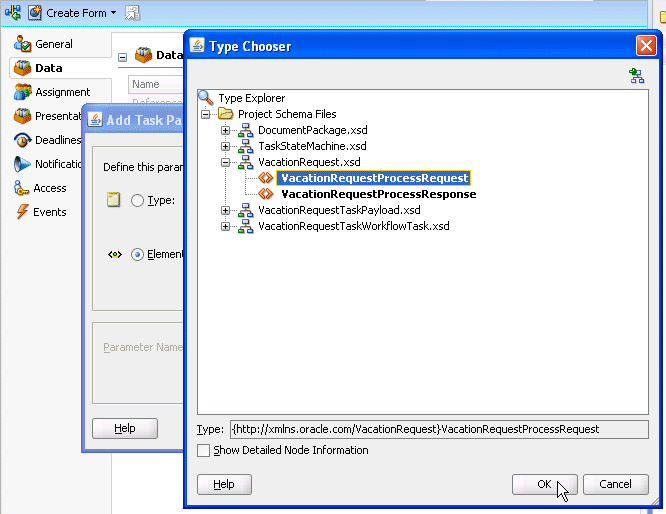This screenshot has width=666, height=514.
Task: Click the element icon beside the Element radio
Action: [115, 254]
